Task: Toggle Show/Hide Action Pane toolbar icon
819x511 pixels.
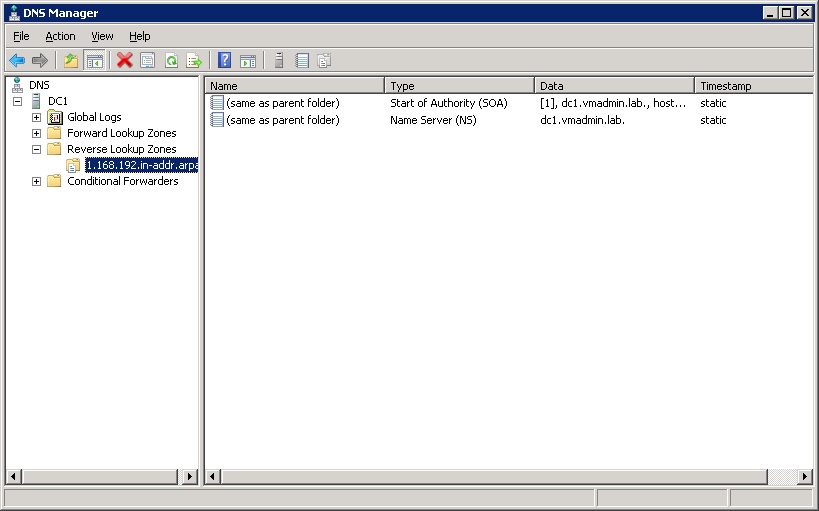Action: tap(248, 61)
